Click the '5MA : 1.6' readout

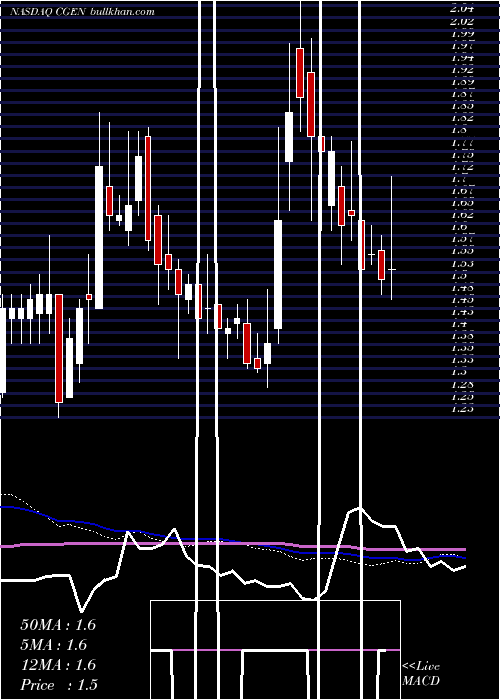(x=53, y=645)
